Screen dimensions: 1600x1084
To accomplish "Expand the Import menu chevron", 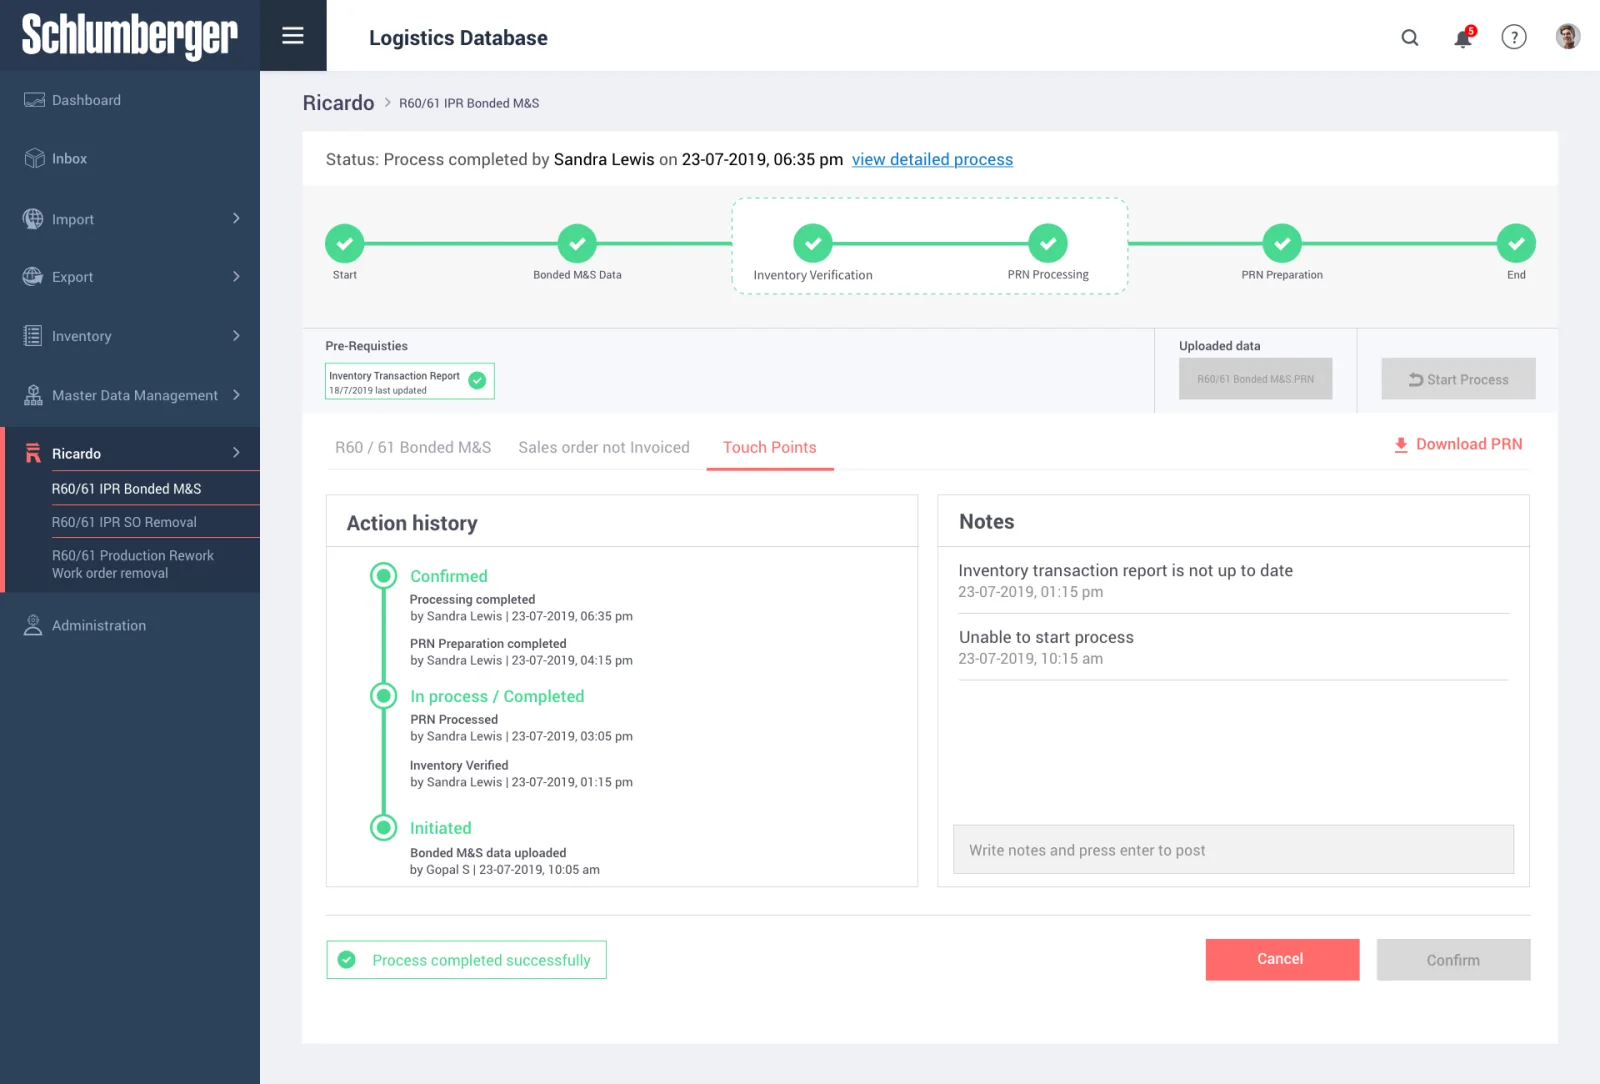I will (x=236, y=218).
